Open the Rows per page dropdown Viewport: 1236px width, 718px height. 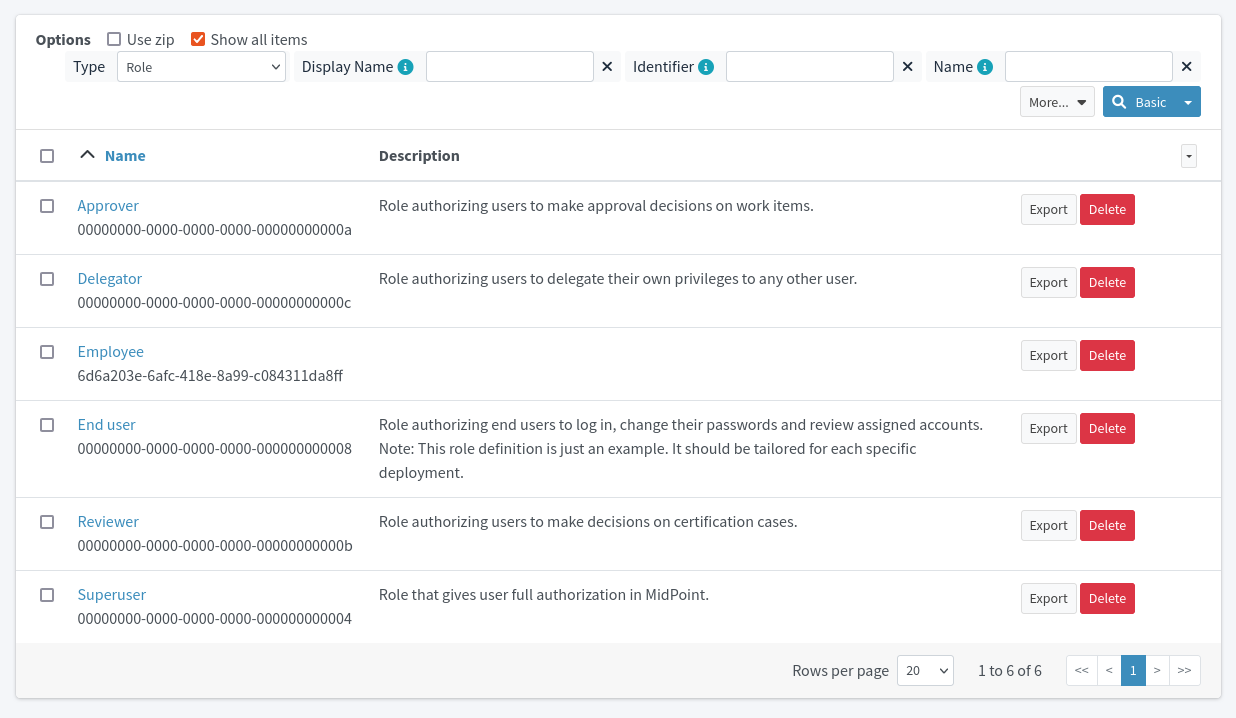click(x=925, y=670)
